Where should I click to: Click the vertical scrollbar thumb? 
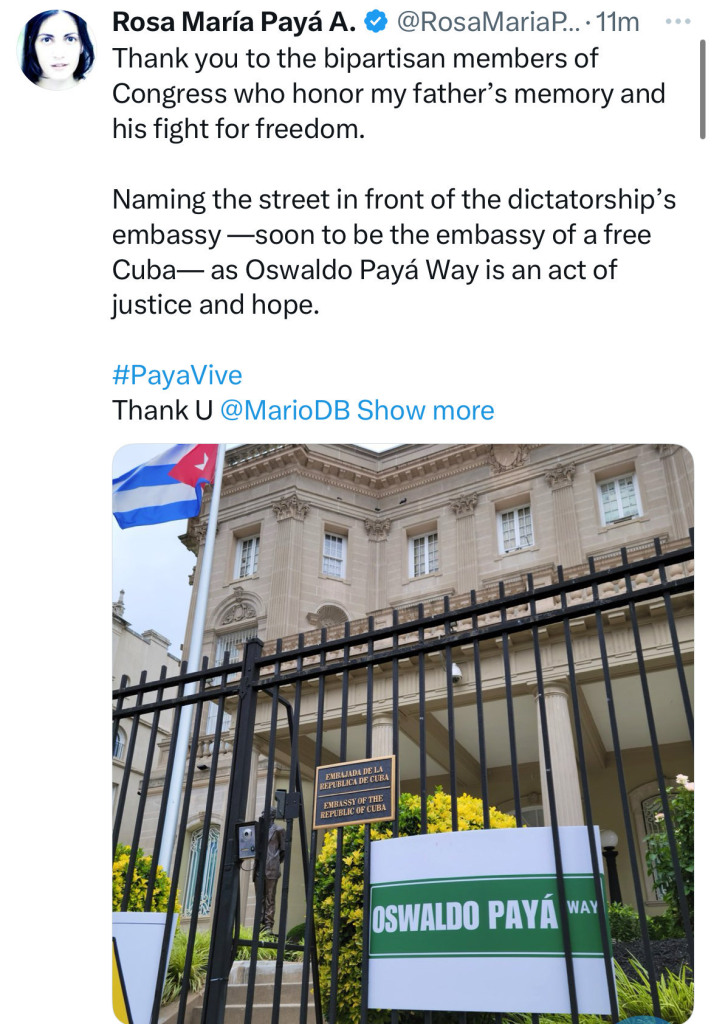[703, 89]
